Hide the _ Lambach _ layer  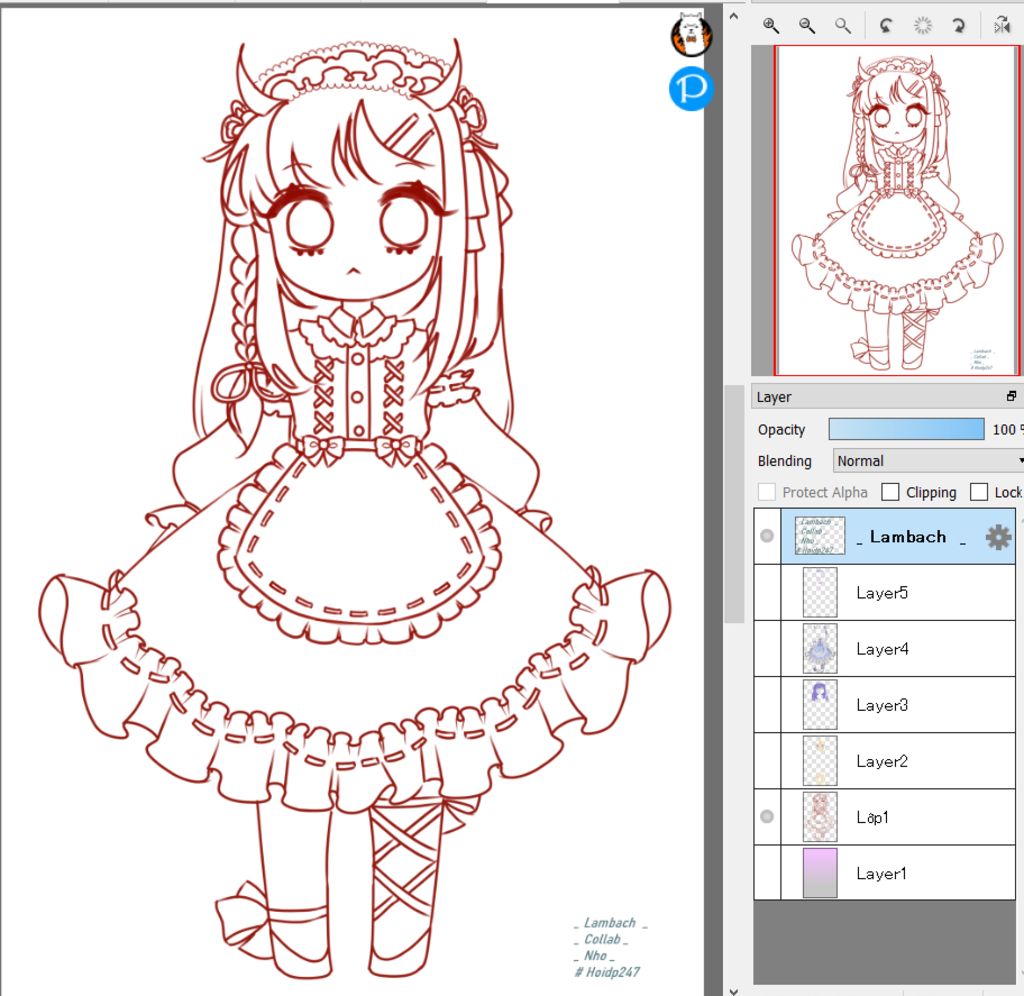coord(767,536)
